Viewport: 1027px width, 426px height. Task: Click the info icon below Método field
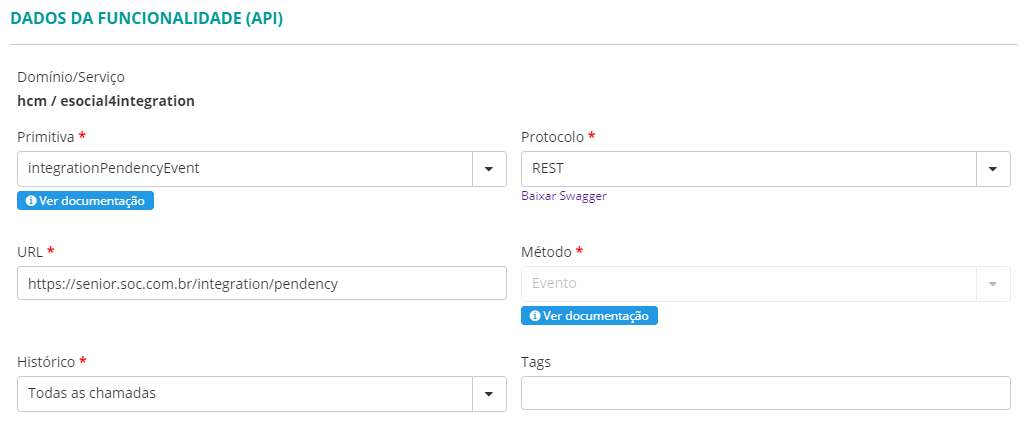535,316
